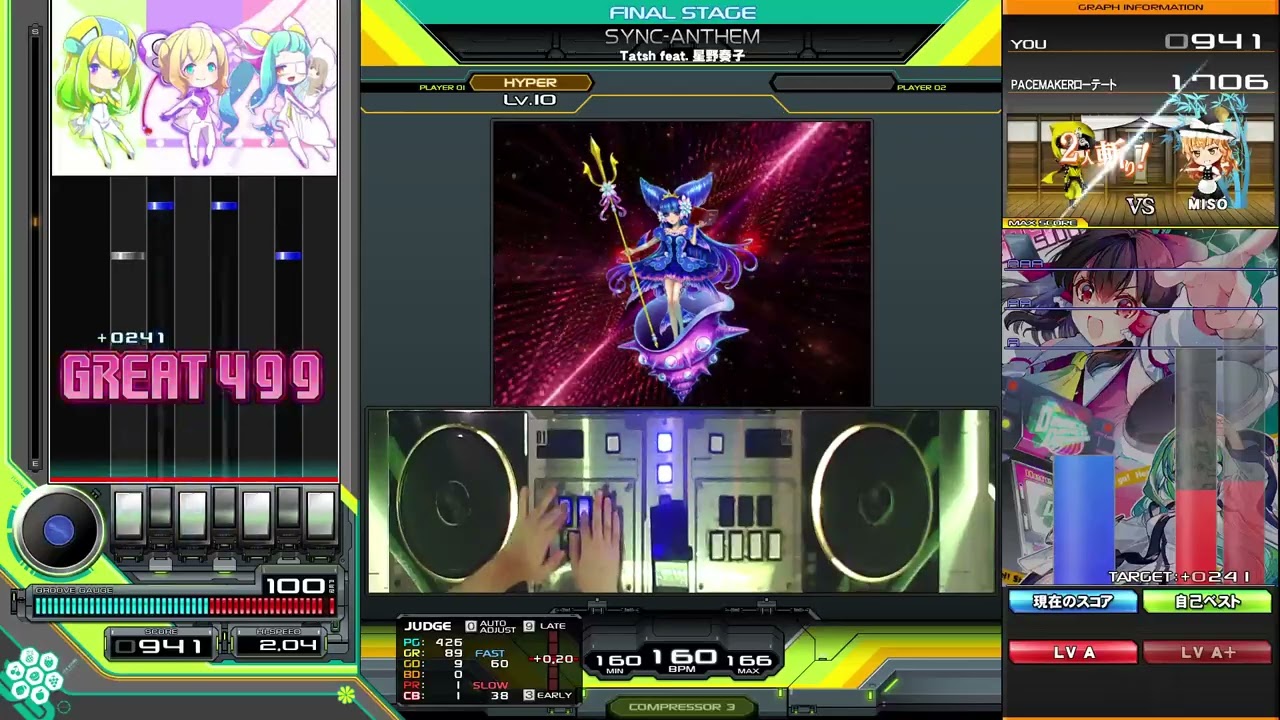Select the 自己ベスト tab

[x=1207, y=602]
